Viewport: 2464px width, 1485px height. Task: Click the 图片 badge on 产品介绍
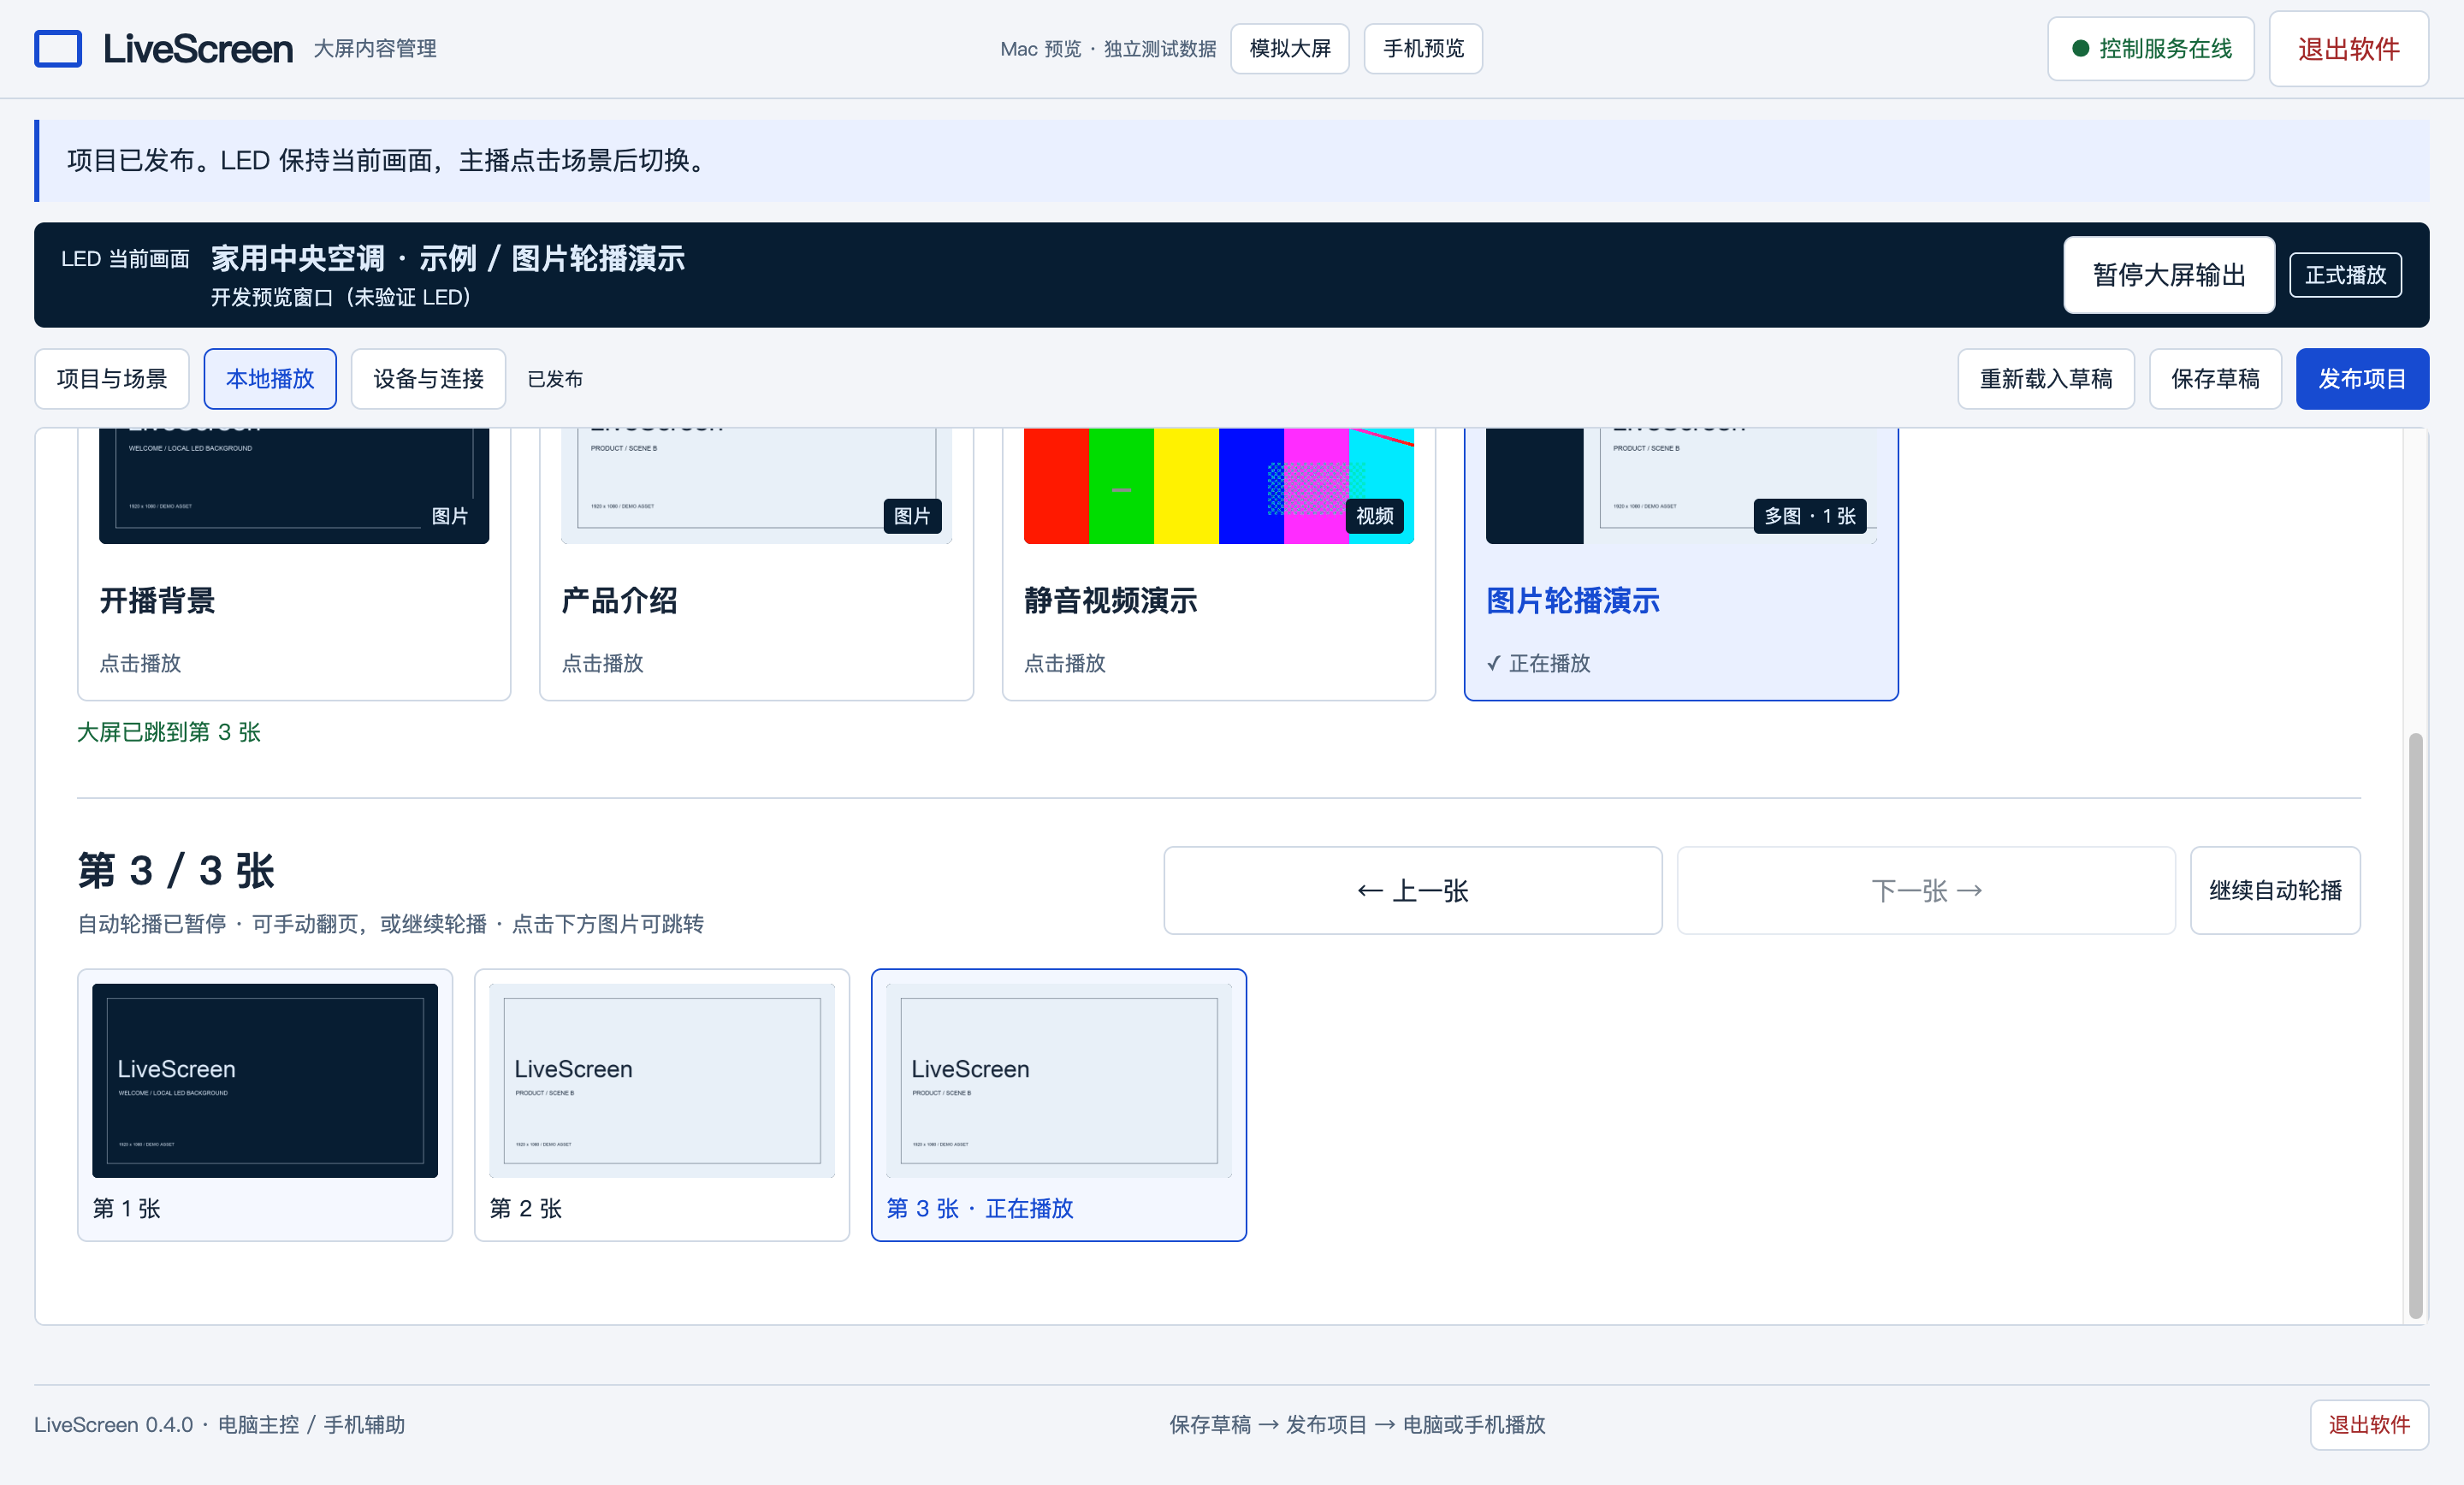911,515
